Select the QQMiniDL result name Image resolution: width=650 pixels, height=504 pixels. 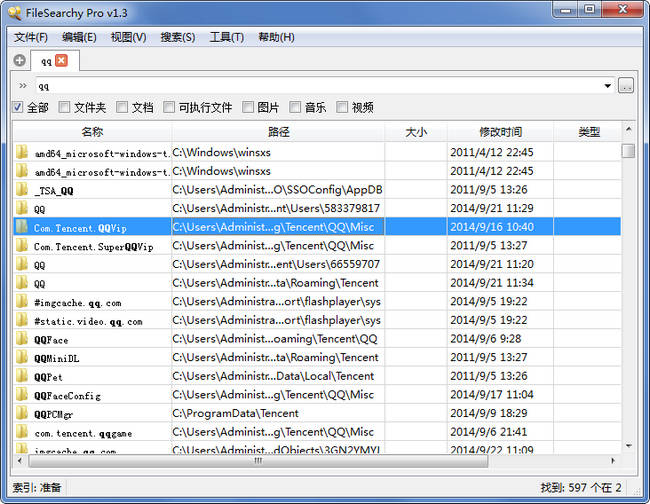pos(56,359)
